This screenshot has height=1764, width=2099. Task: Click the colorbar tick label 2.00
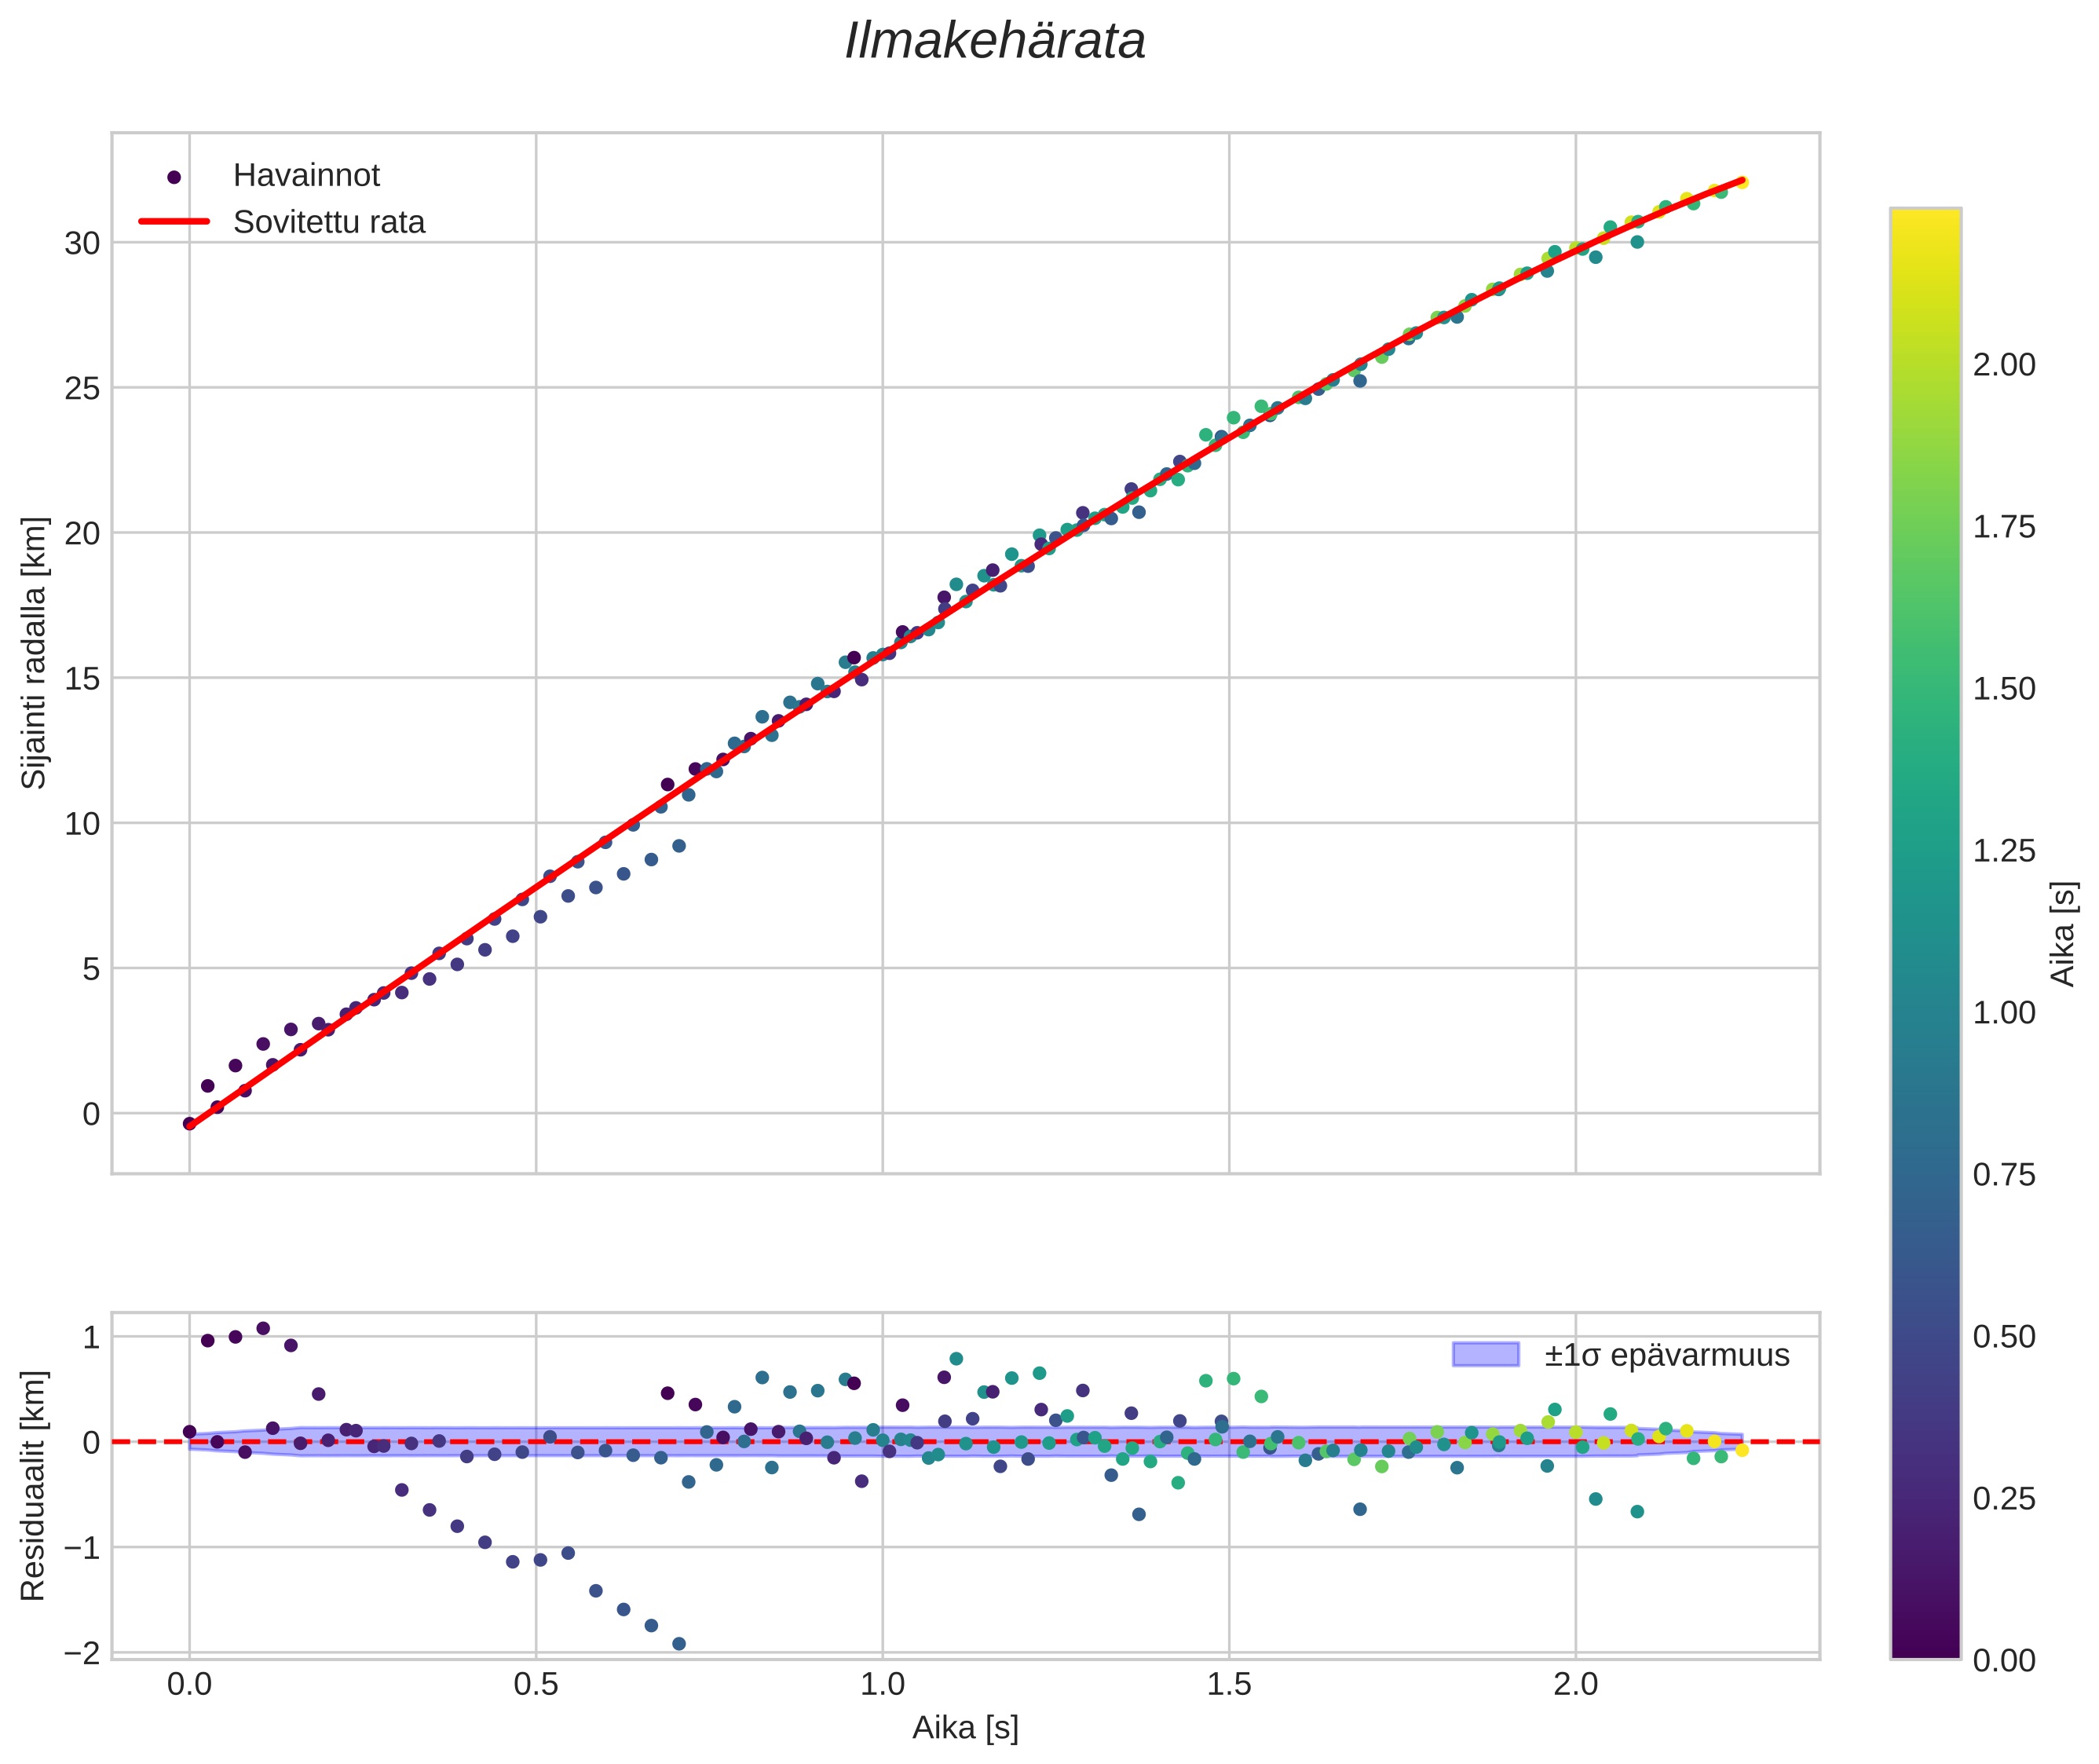pos(2003,365)
